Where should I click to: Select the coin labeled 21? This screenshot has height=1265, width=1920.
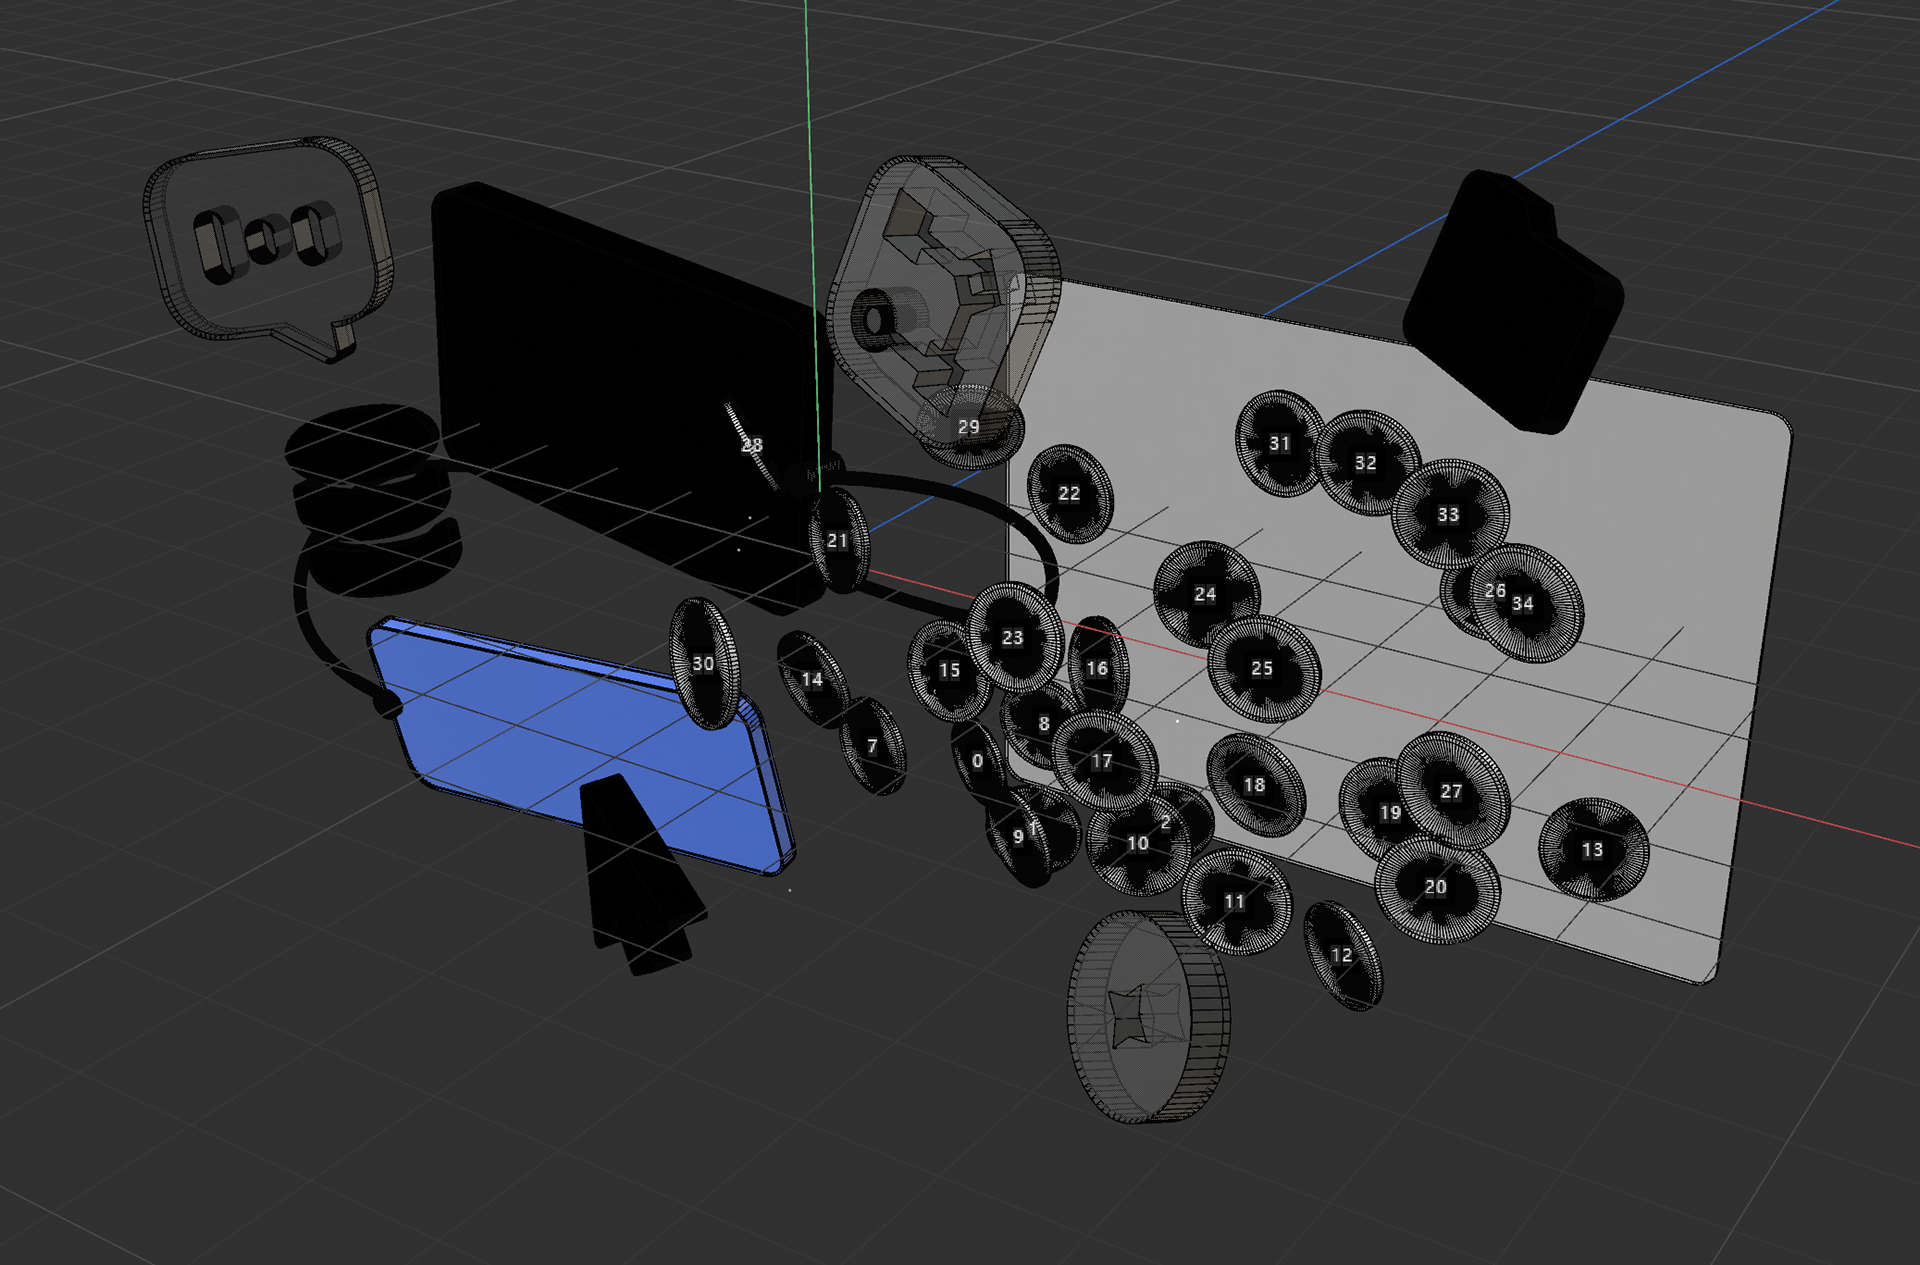click(838, 541)
